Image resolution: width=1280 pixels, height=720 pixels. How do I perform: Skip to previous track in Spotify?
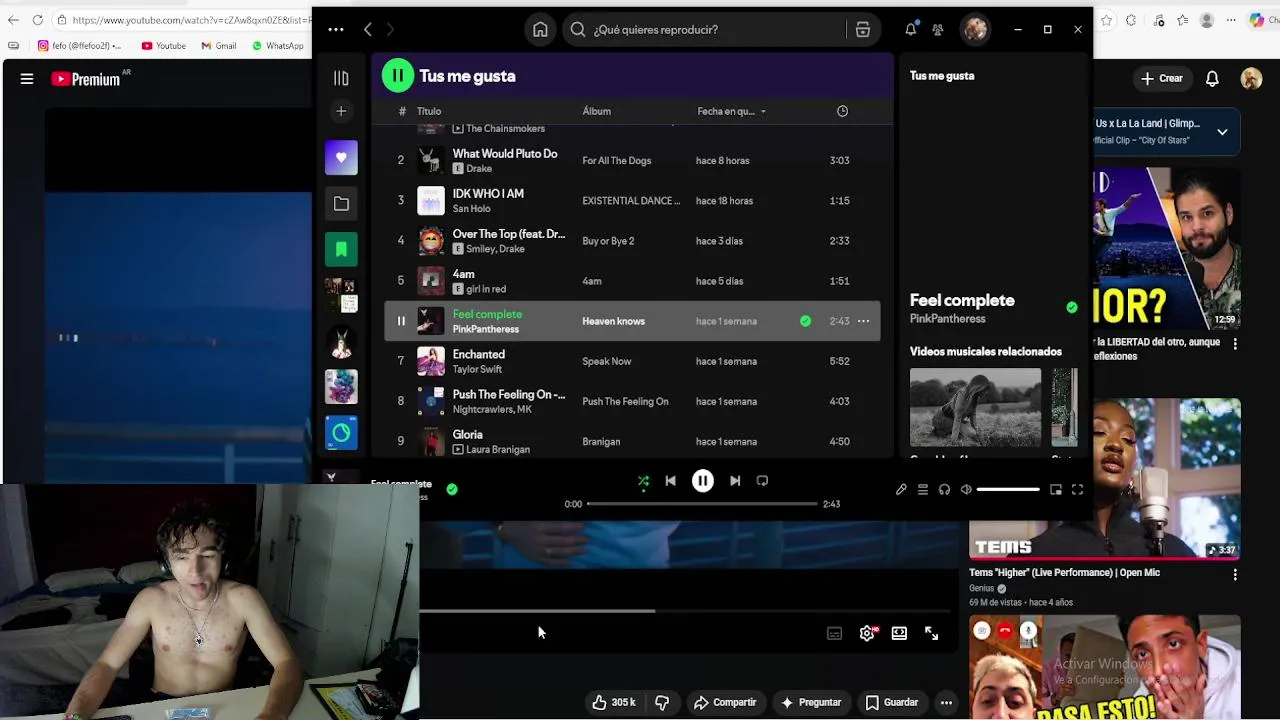[x=670, y=481]
